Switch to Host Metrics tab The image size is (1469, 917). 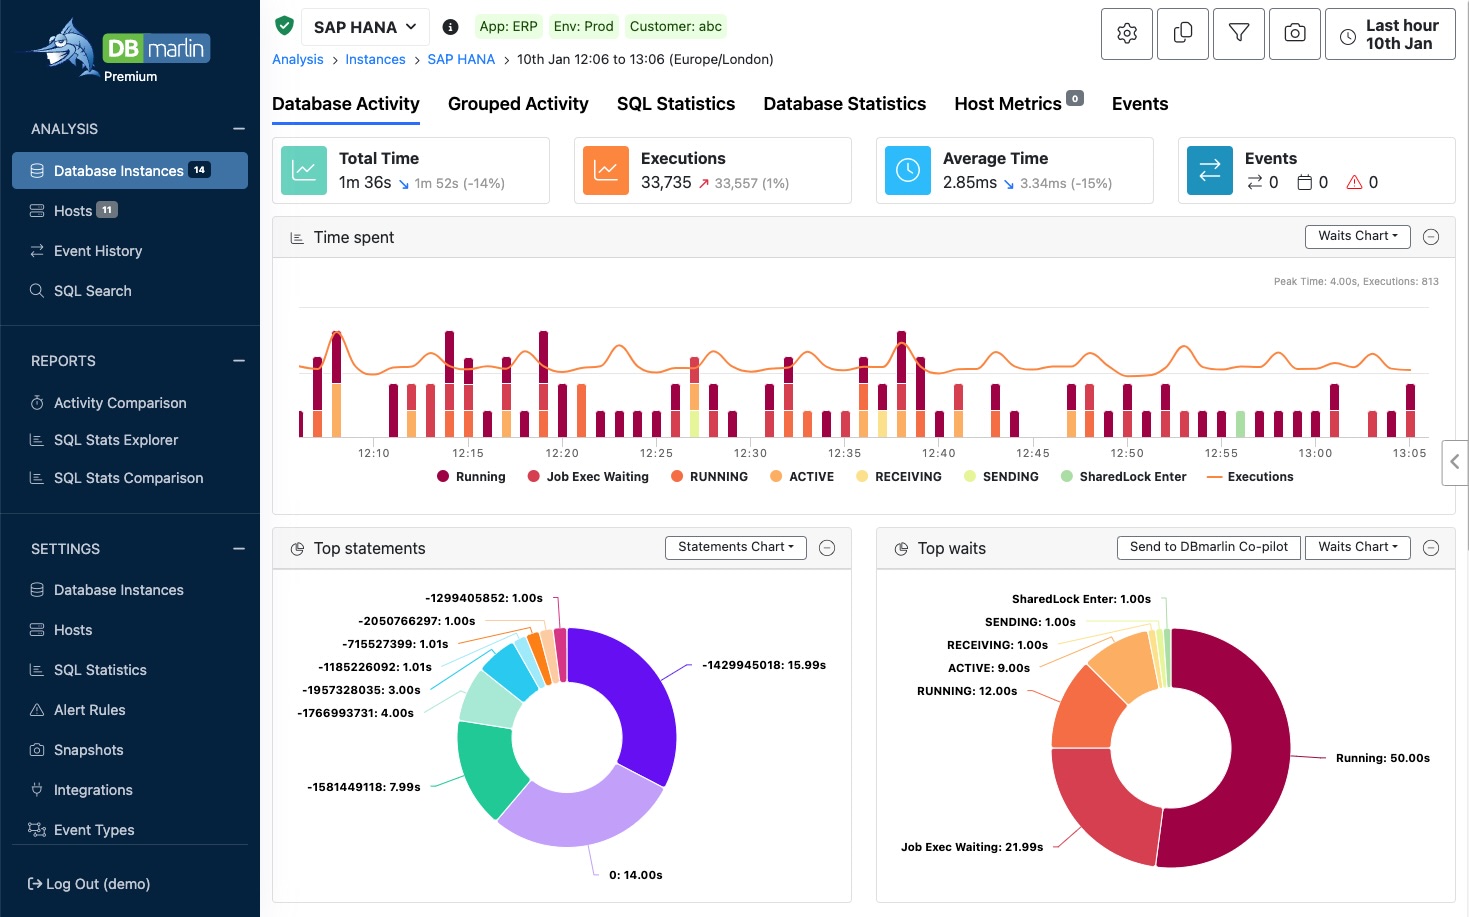pyautogui.click(x=1019, y=104)
